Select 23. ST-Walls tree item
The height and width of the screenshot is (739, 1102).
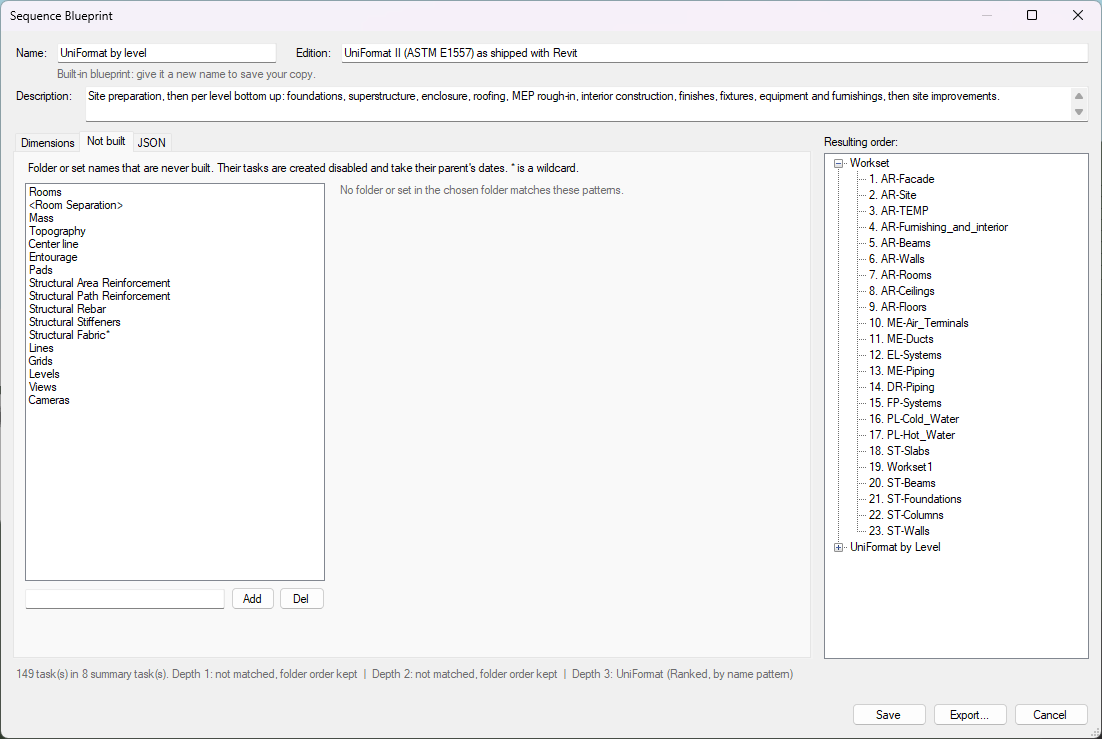click(x=899, y=531)
